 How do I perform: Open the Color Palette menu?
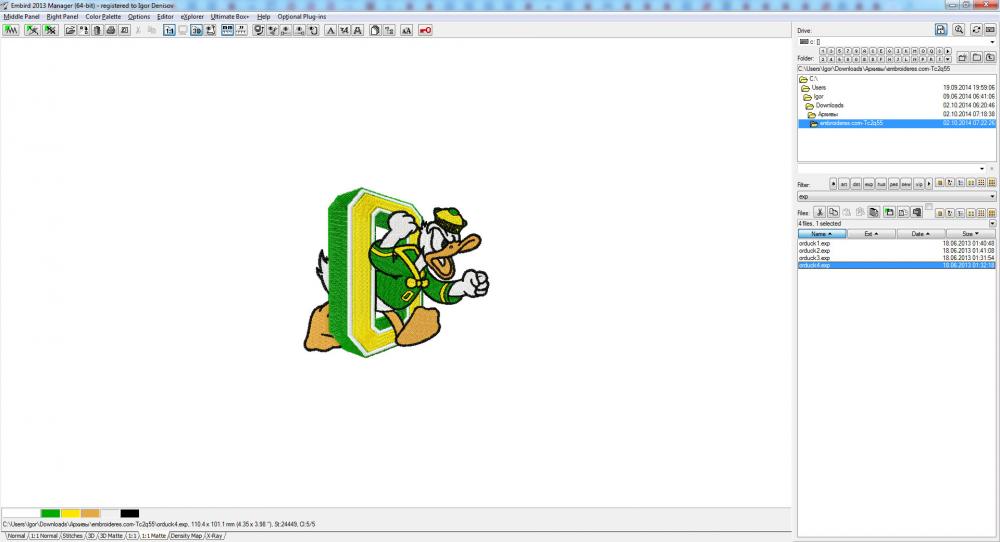(x=103, y=17)
